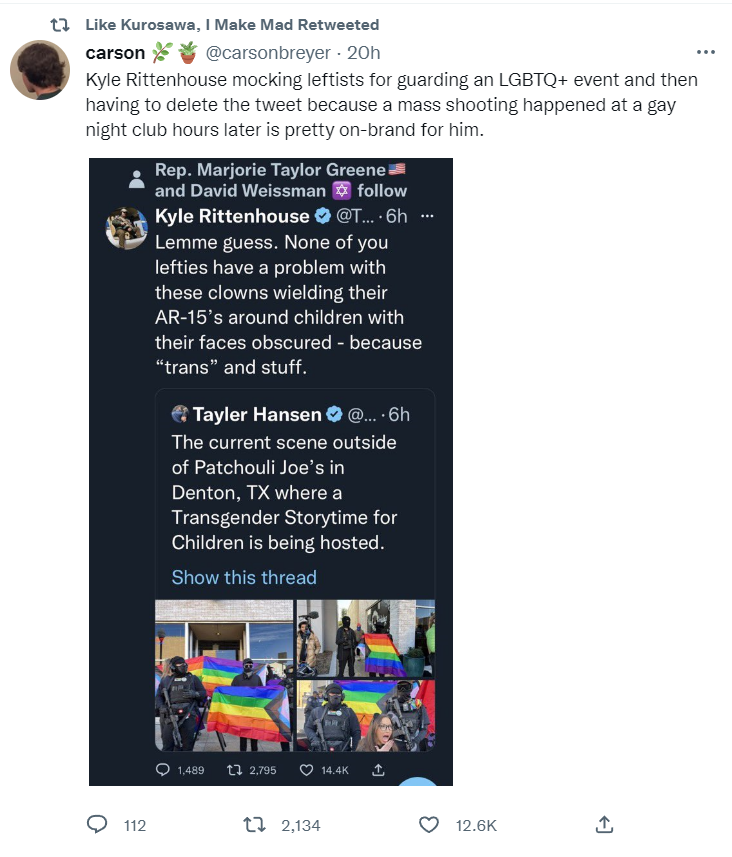Image resolution: width=732 pixels, height=857 pixels.
Task: Open the three-dot menu beside Kyle Rittenhouse
Action: point(427,216)
